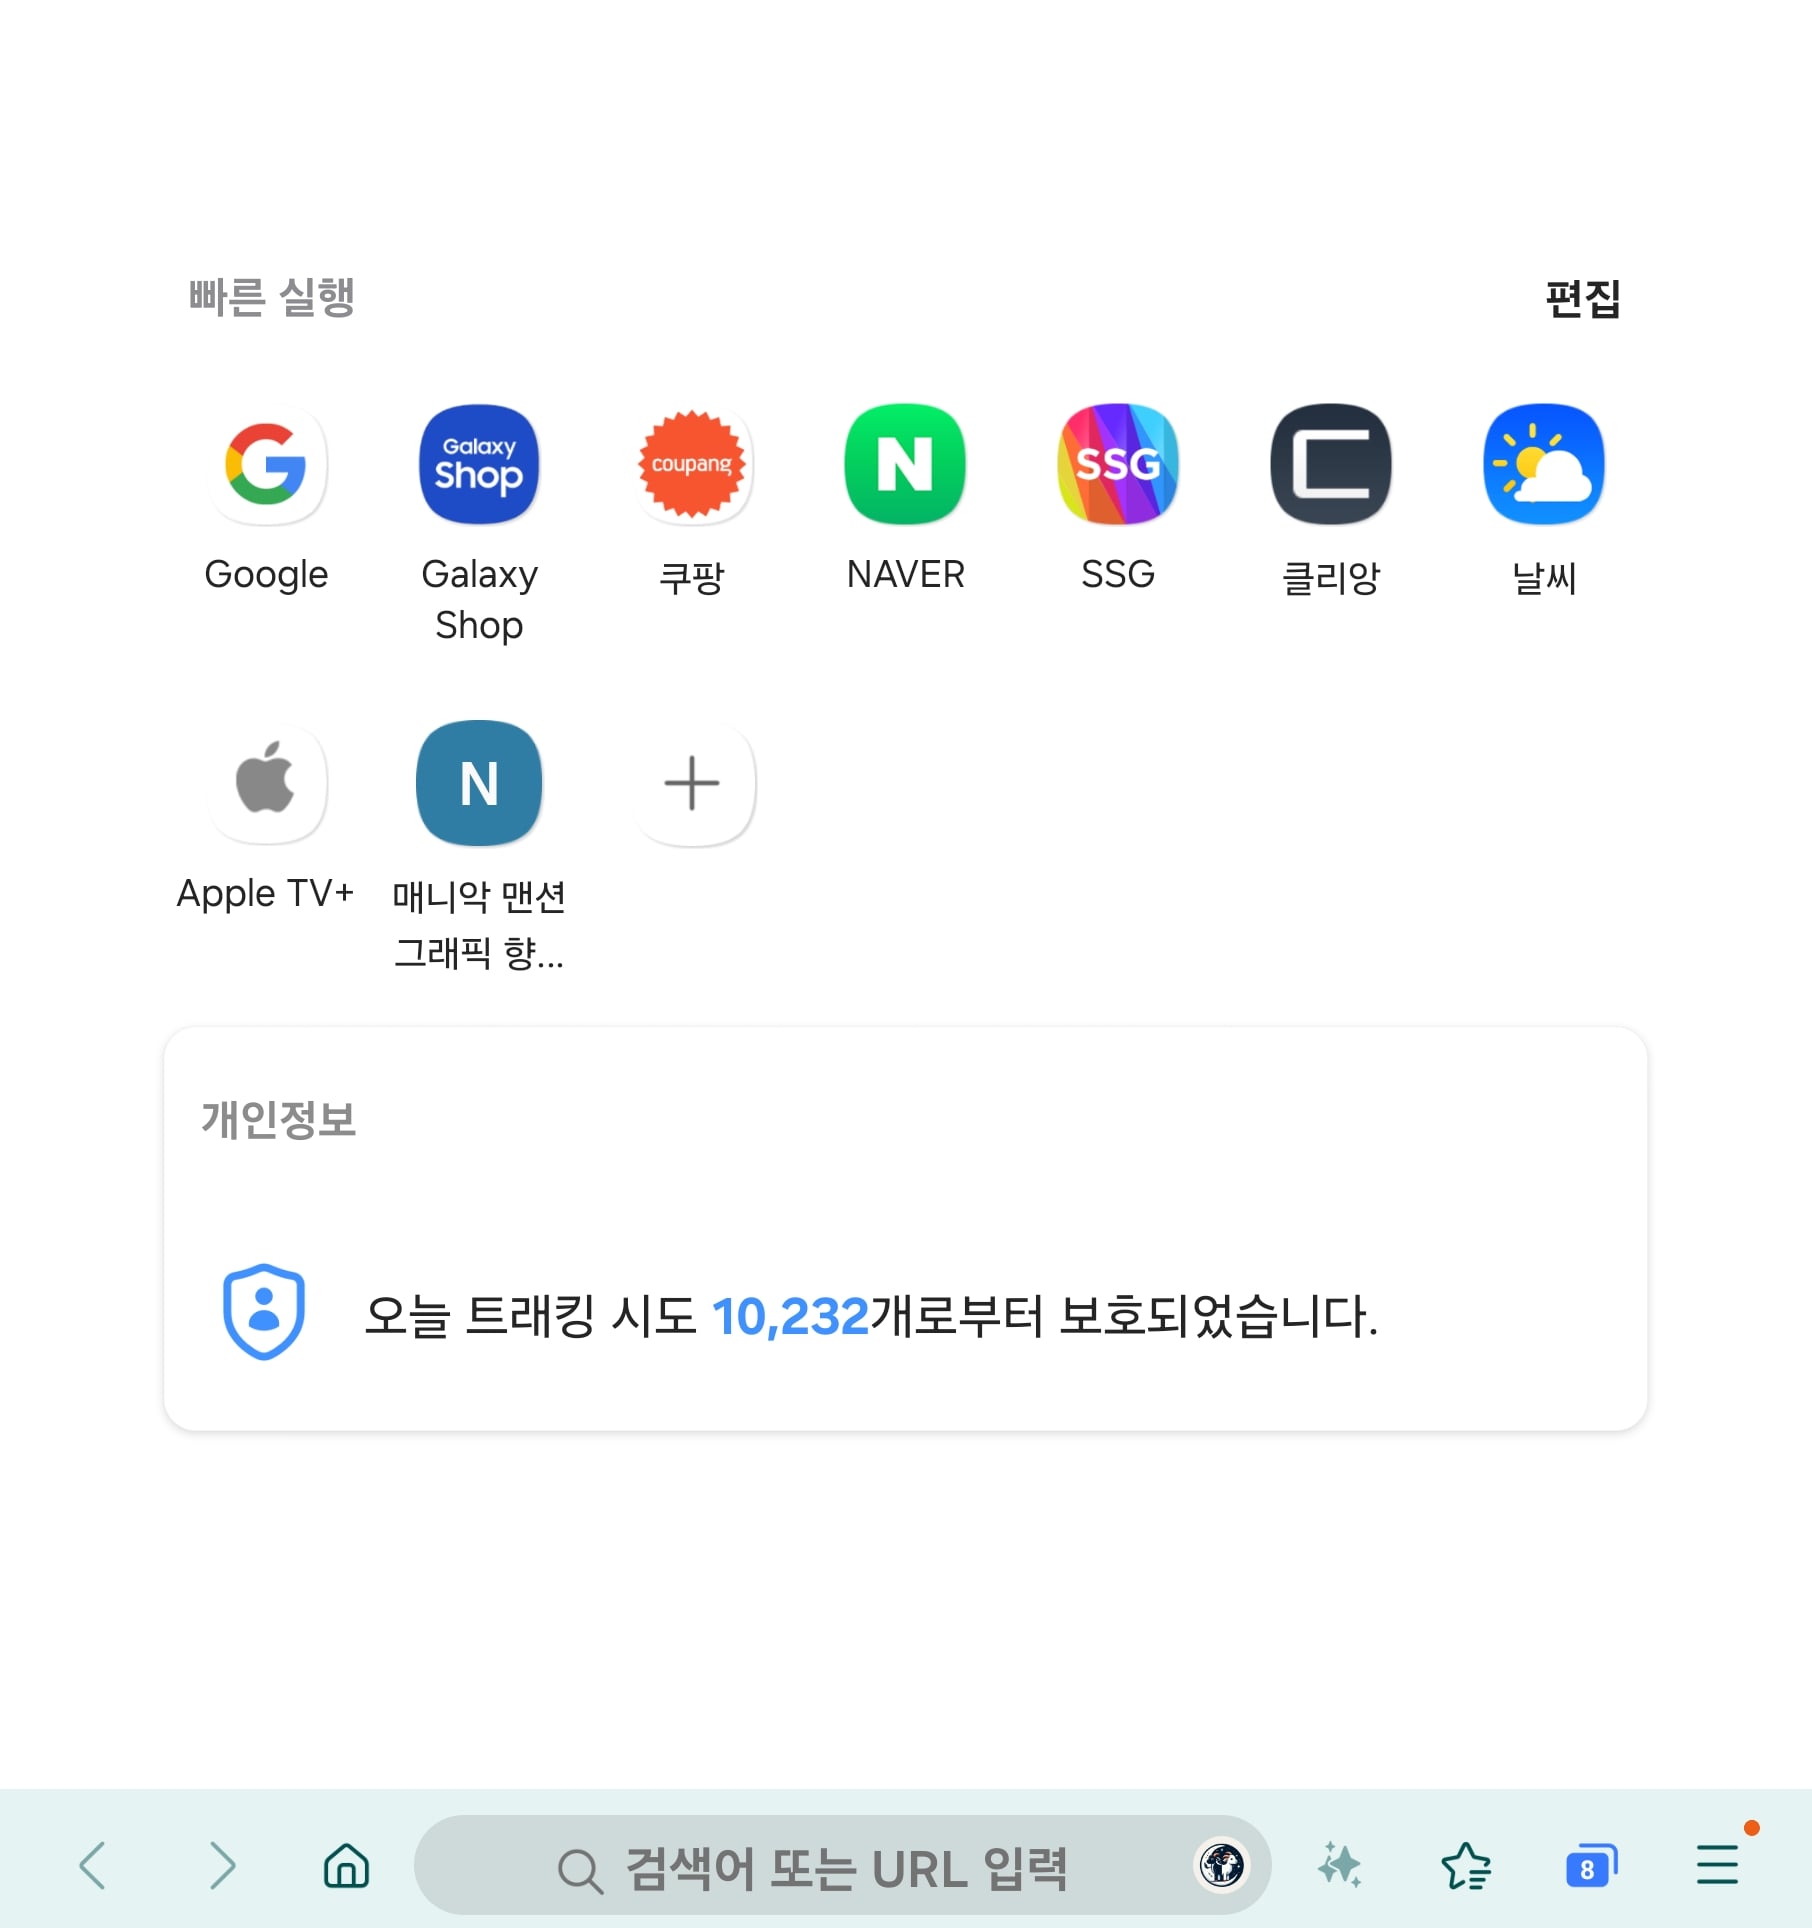The image size is (1812, 1928).
Task: Add a new quick access shortcut
Action: [x=692, y=784]
